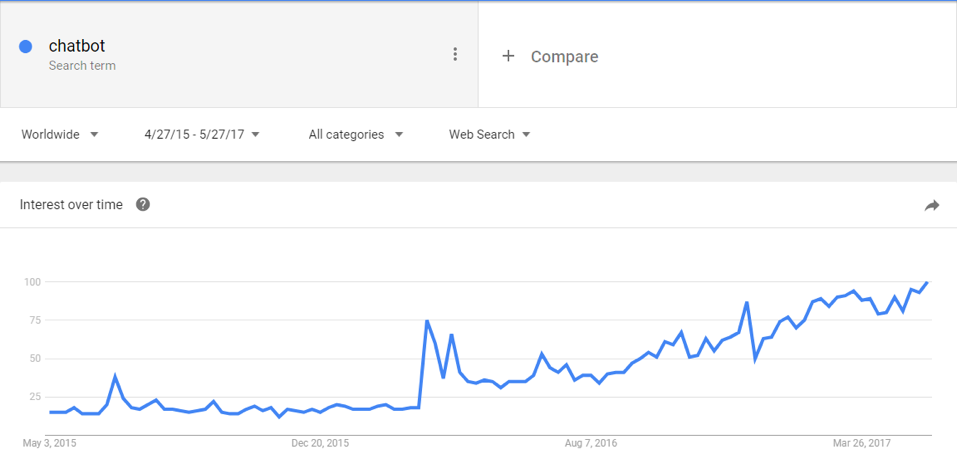Viewport: 957px width, 469px height.
Task: Click the chatbot search term text
Action: point(77,46)
